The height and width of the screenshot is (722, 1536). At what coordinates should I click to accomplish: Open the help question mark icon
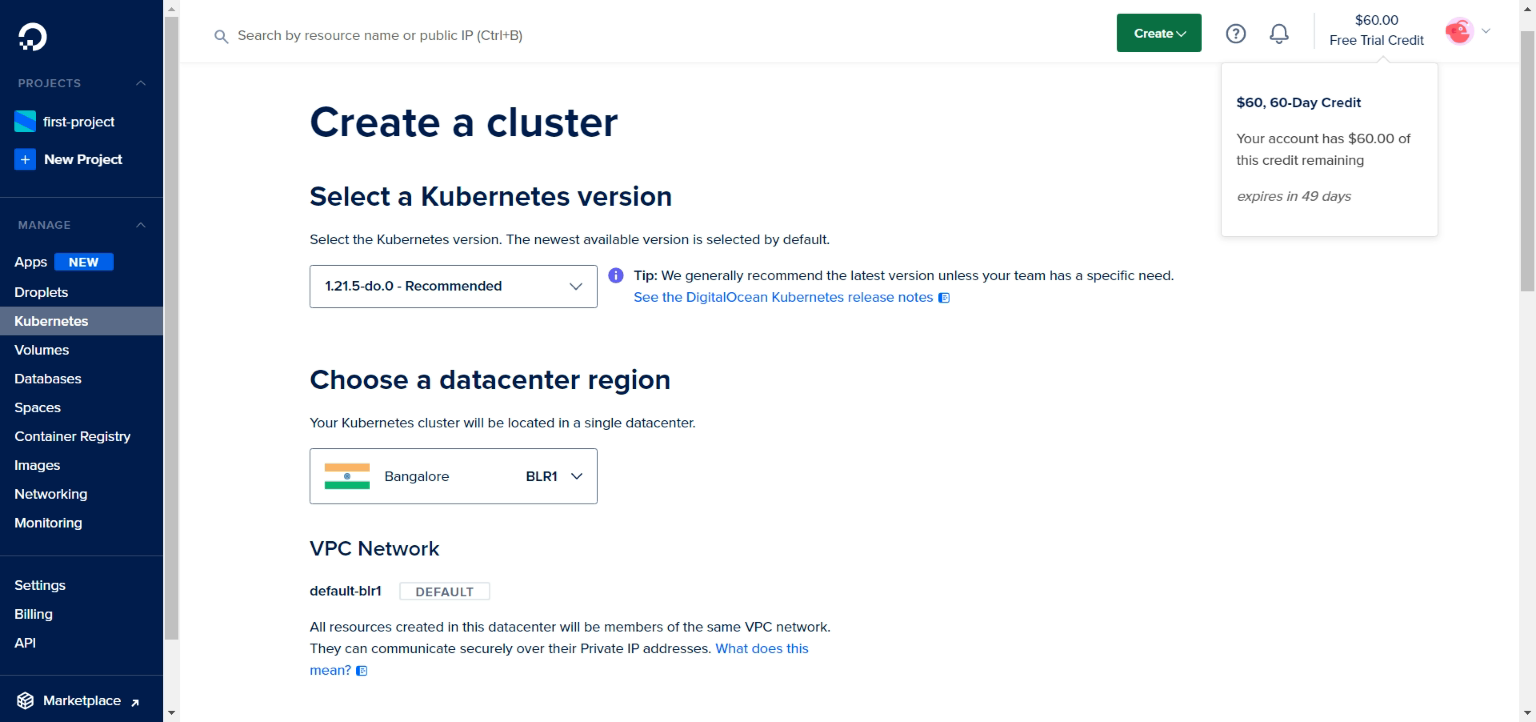[1236, 34]
